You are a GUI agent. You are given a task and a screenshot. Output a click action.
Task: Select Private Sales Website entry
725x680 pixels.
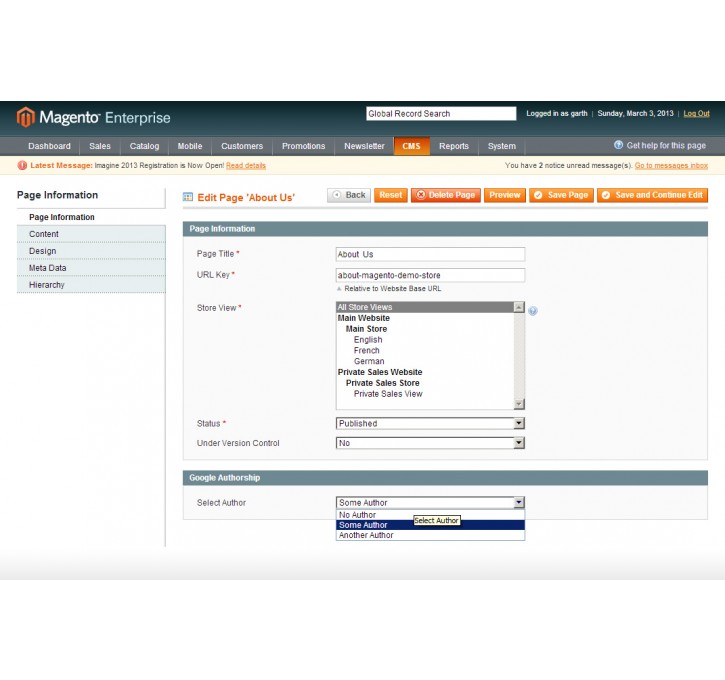[x=425, y=372]
